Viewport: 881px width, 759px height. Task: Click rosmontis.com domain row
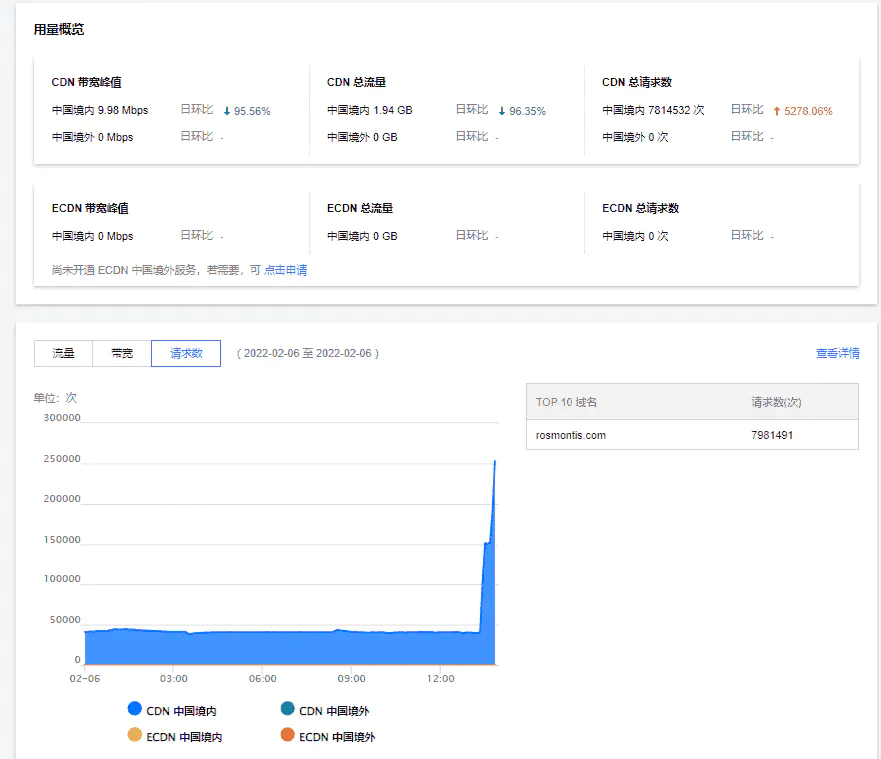click(x=692, y=435)
